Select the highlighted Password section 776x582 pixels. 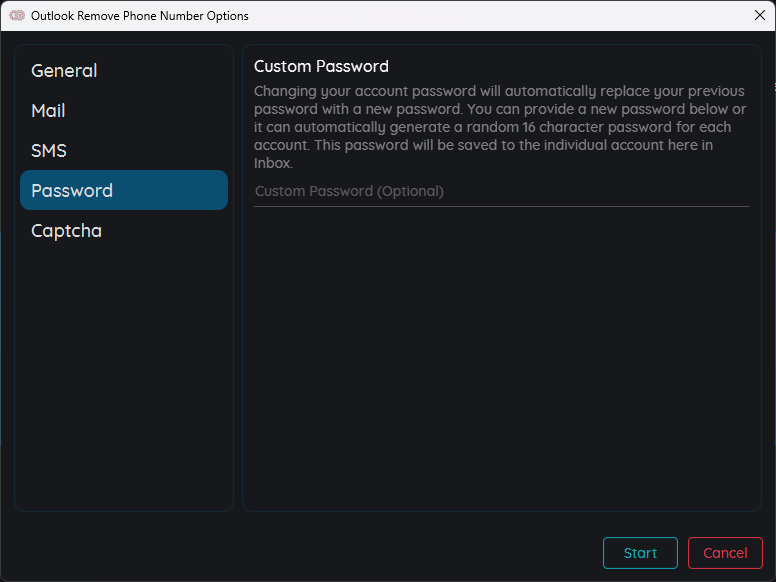(x=124, y=190)
